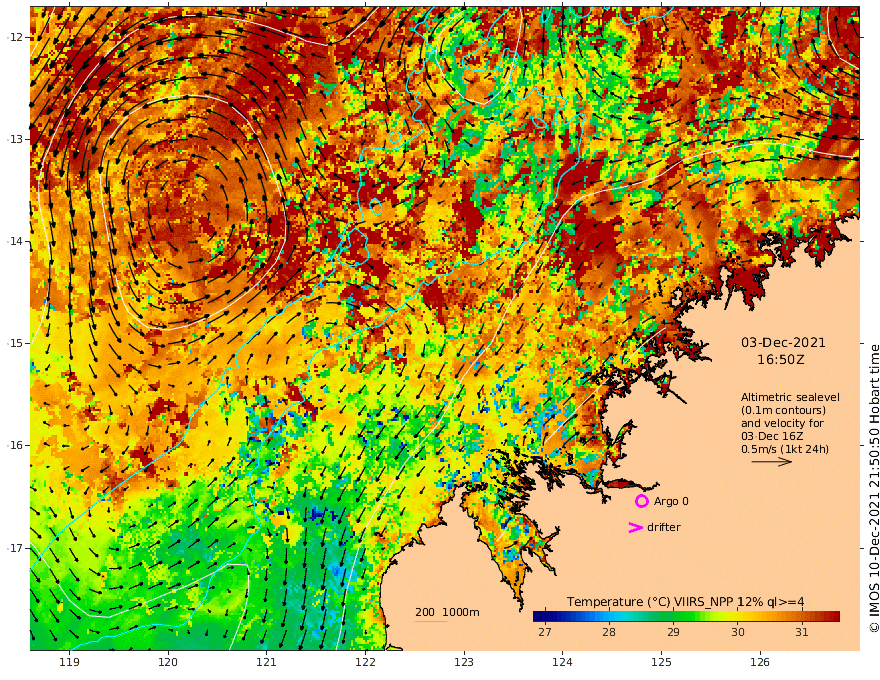This screenshot has width=880, height=680.
Task: Click the 'drifter' legend label
Action: pyautogui.click(x=663, y=527)
